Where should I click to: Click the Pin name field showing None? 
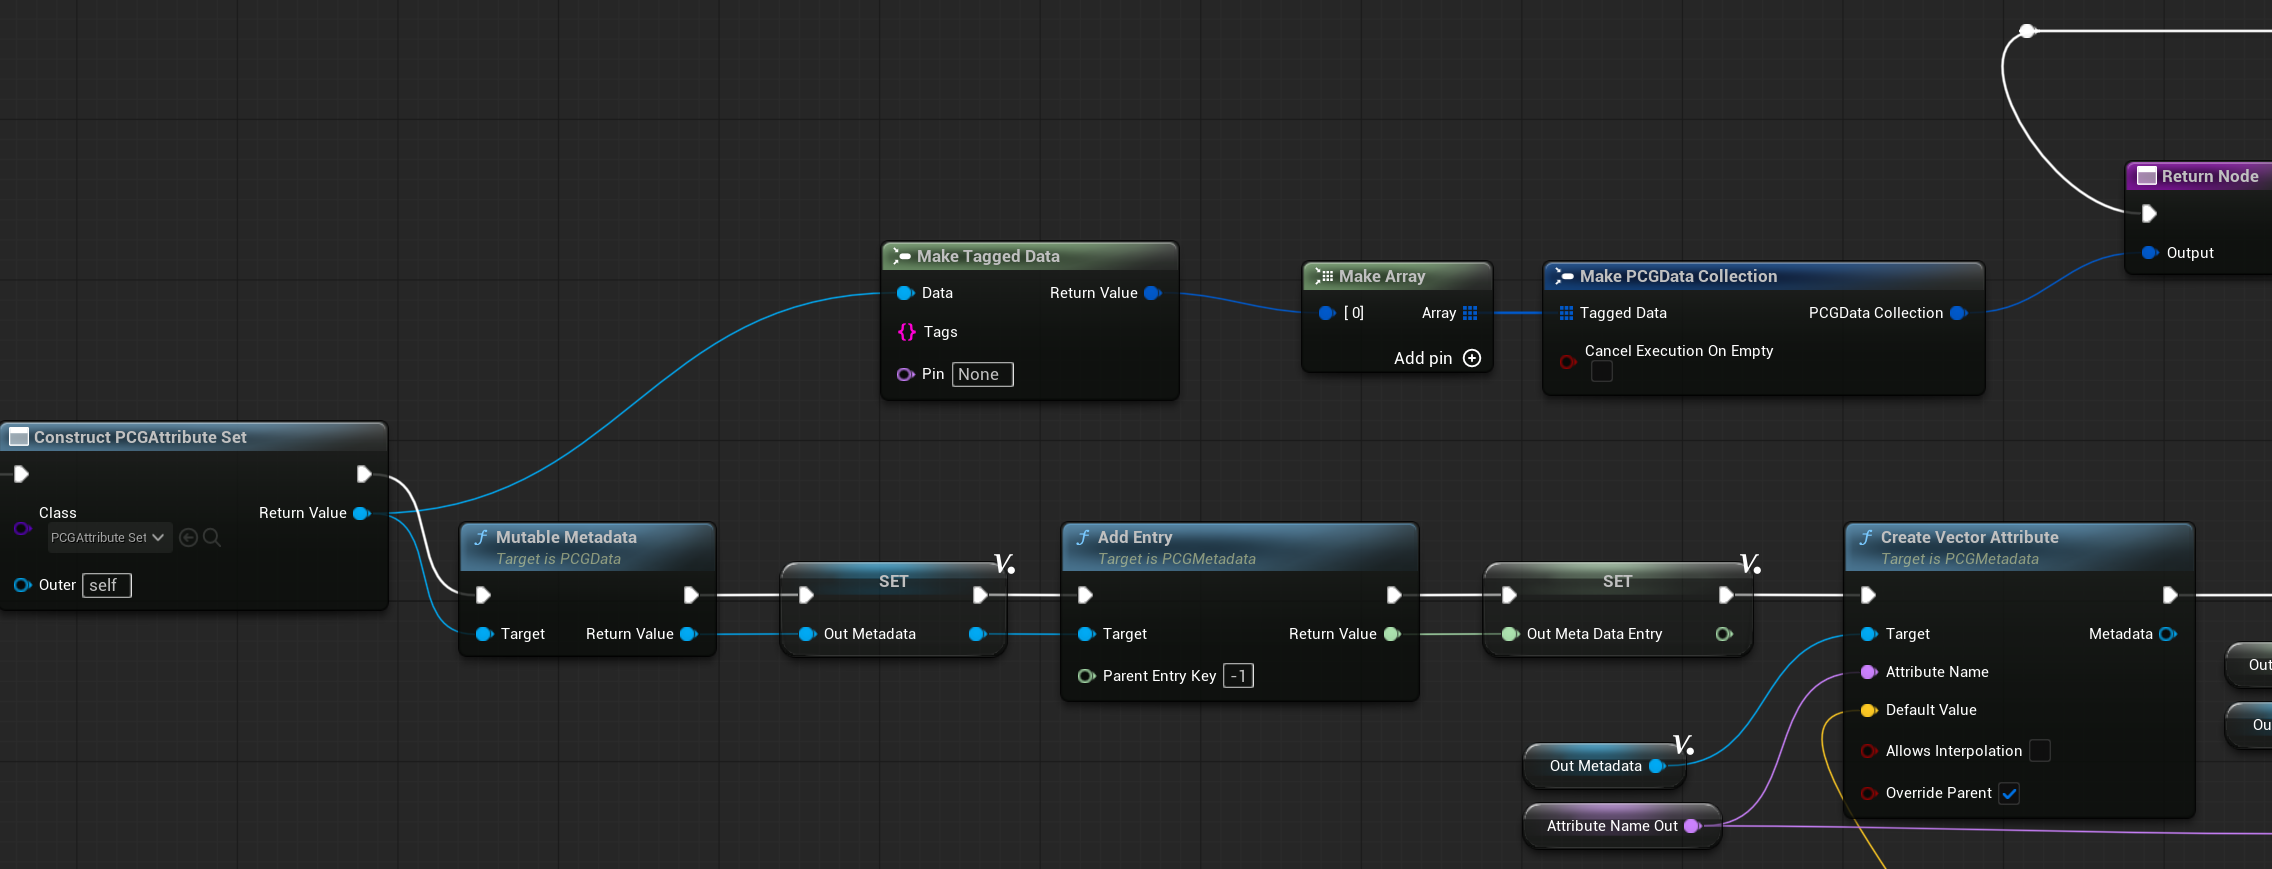pyautogui.click(x=982, y=374)
